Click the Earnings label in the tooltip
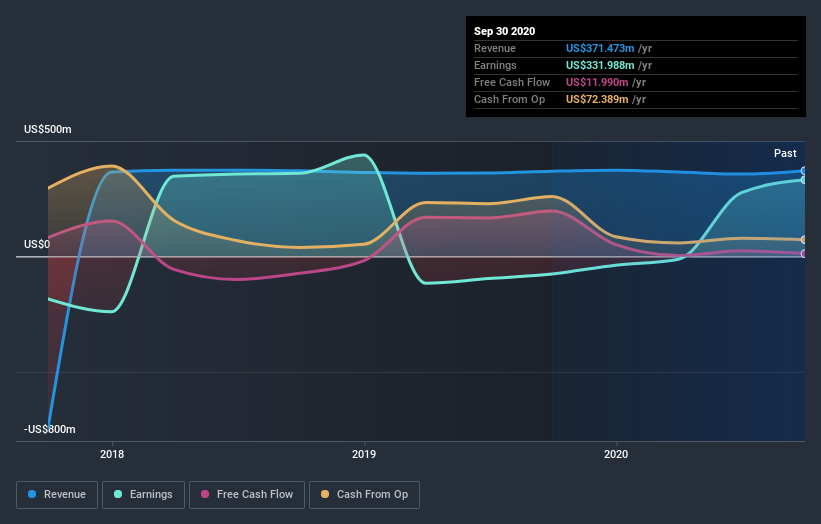 coord(495,65)
